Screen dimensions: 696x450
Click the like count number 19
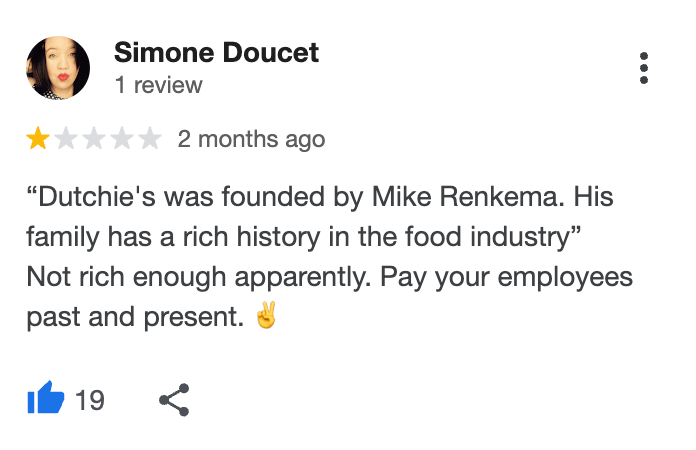click(x=90, y=400)
